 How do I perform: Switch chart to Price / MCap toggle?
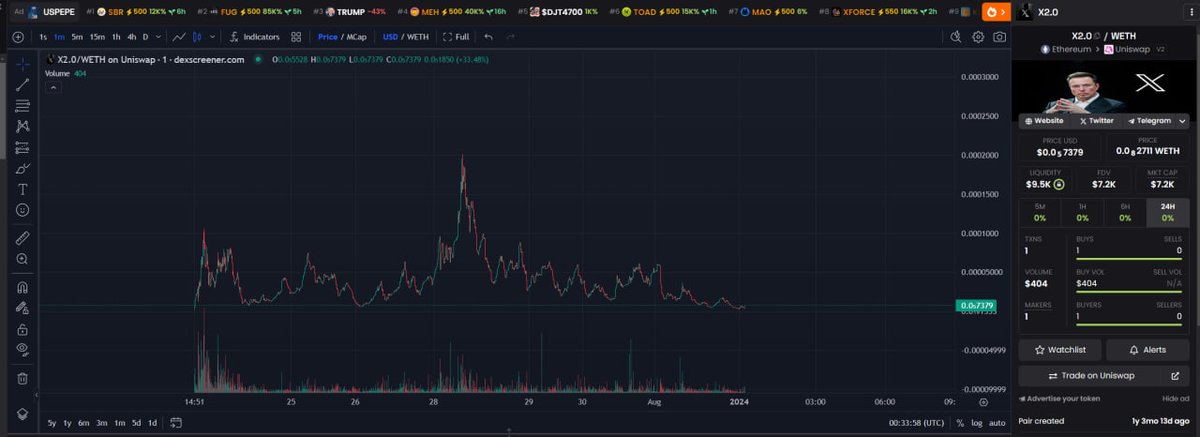pyautogui.click(x=341, y=37)
